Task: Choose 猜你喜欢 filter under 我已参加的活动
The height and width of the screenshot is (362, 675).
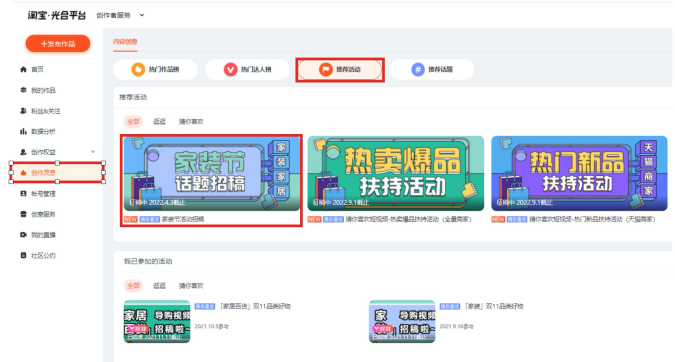Action: [191, 286]
